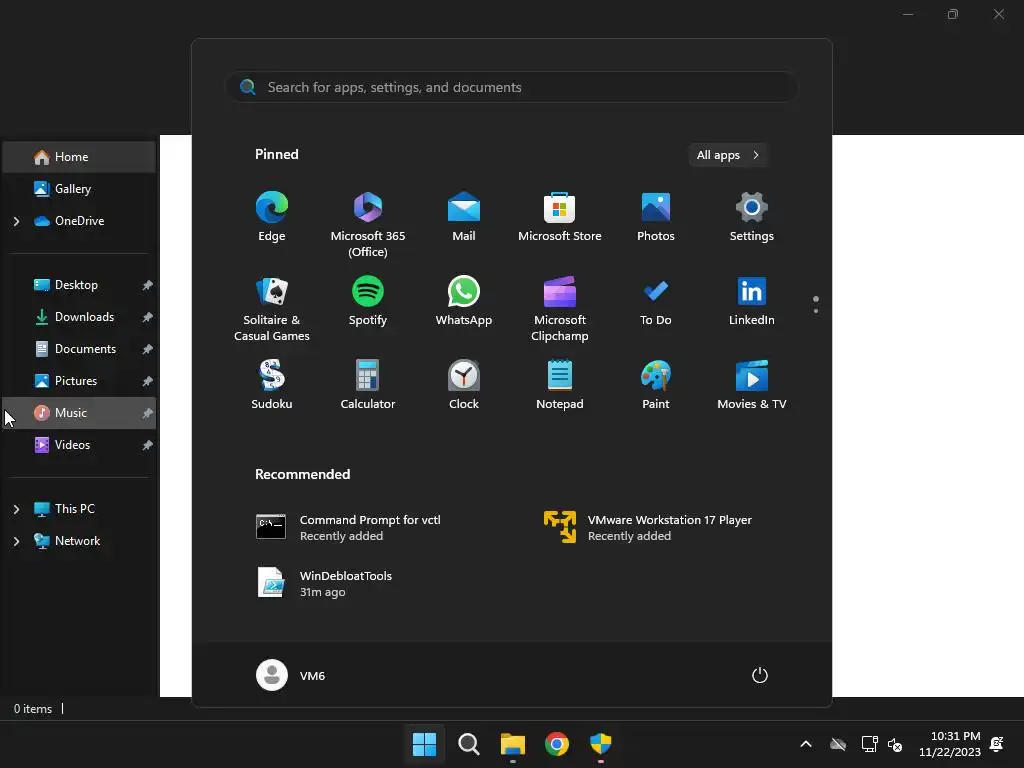
Task: Open Microsoft Clipchamp
Action: click(560, 309)
